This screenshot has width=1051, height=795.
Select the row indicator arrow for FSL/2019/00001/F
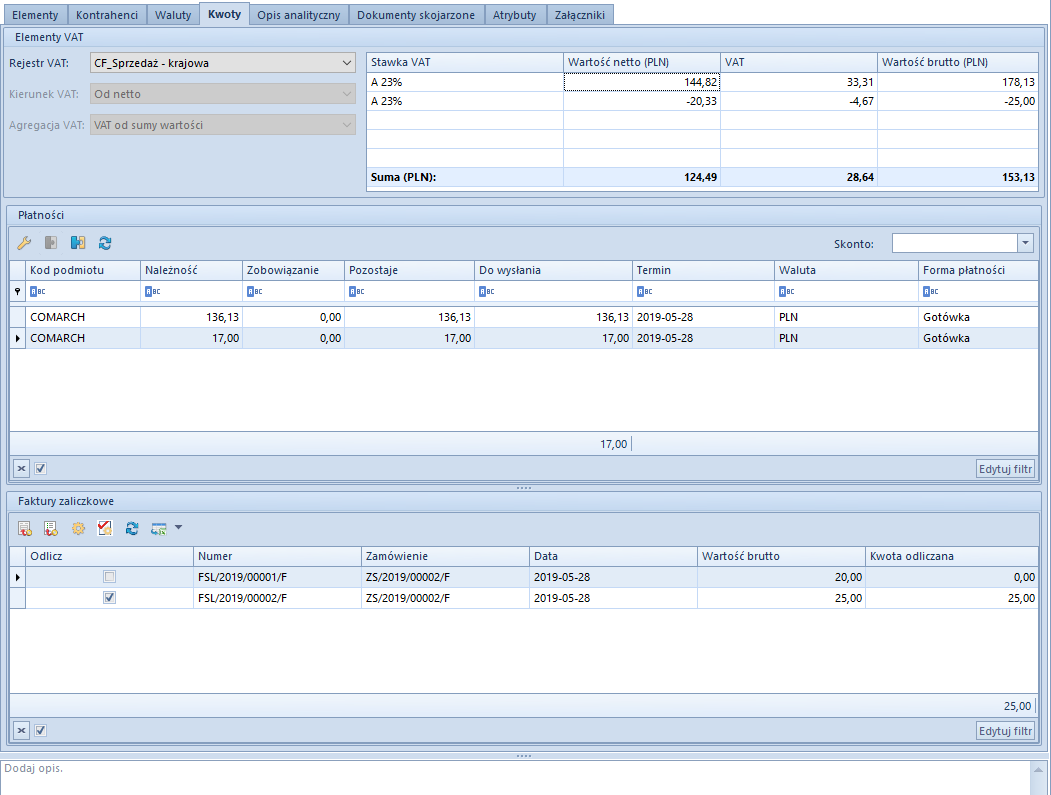pyautogui.click(x=17, y=577)
